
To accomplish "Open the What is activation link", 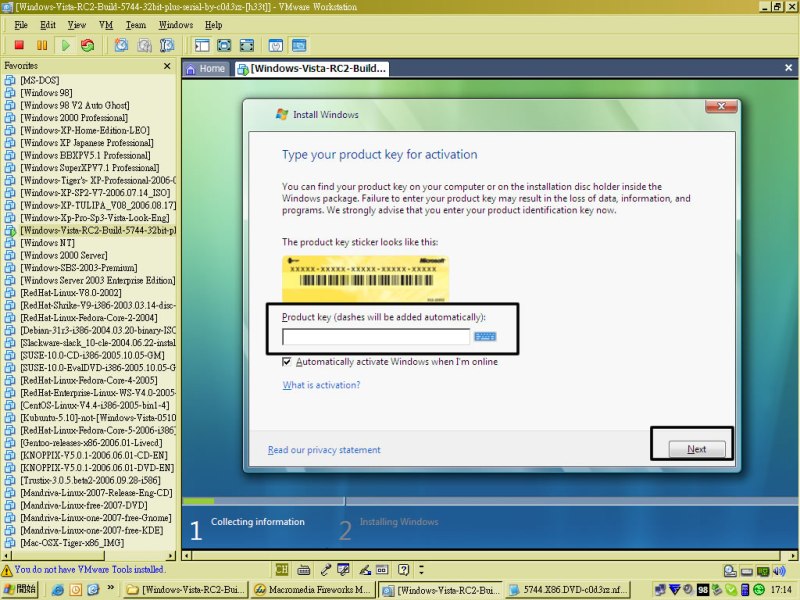I will pos(321,385).
